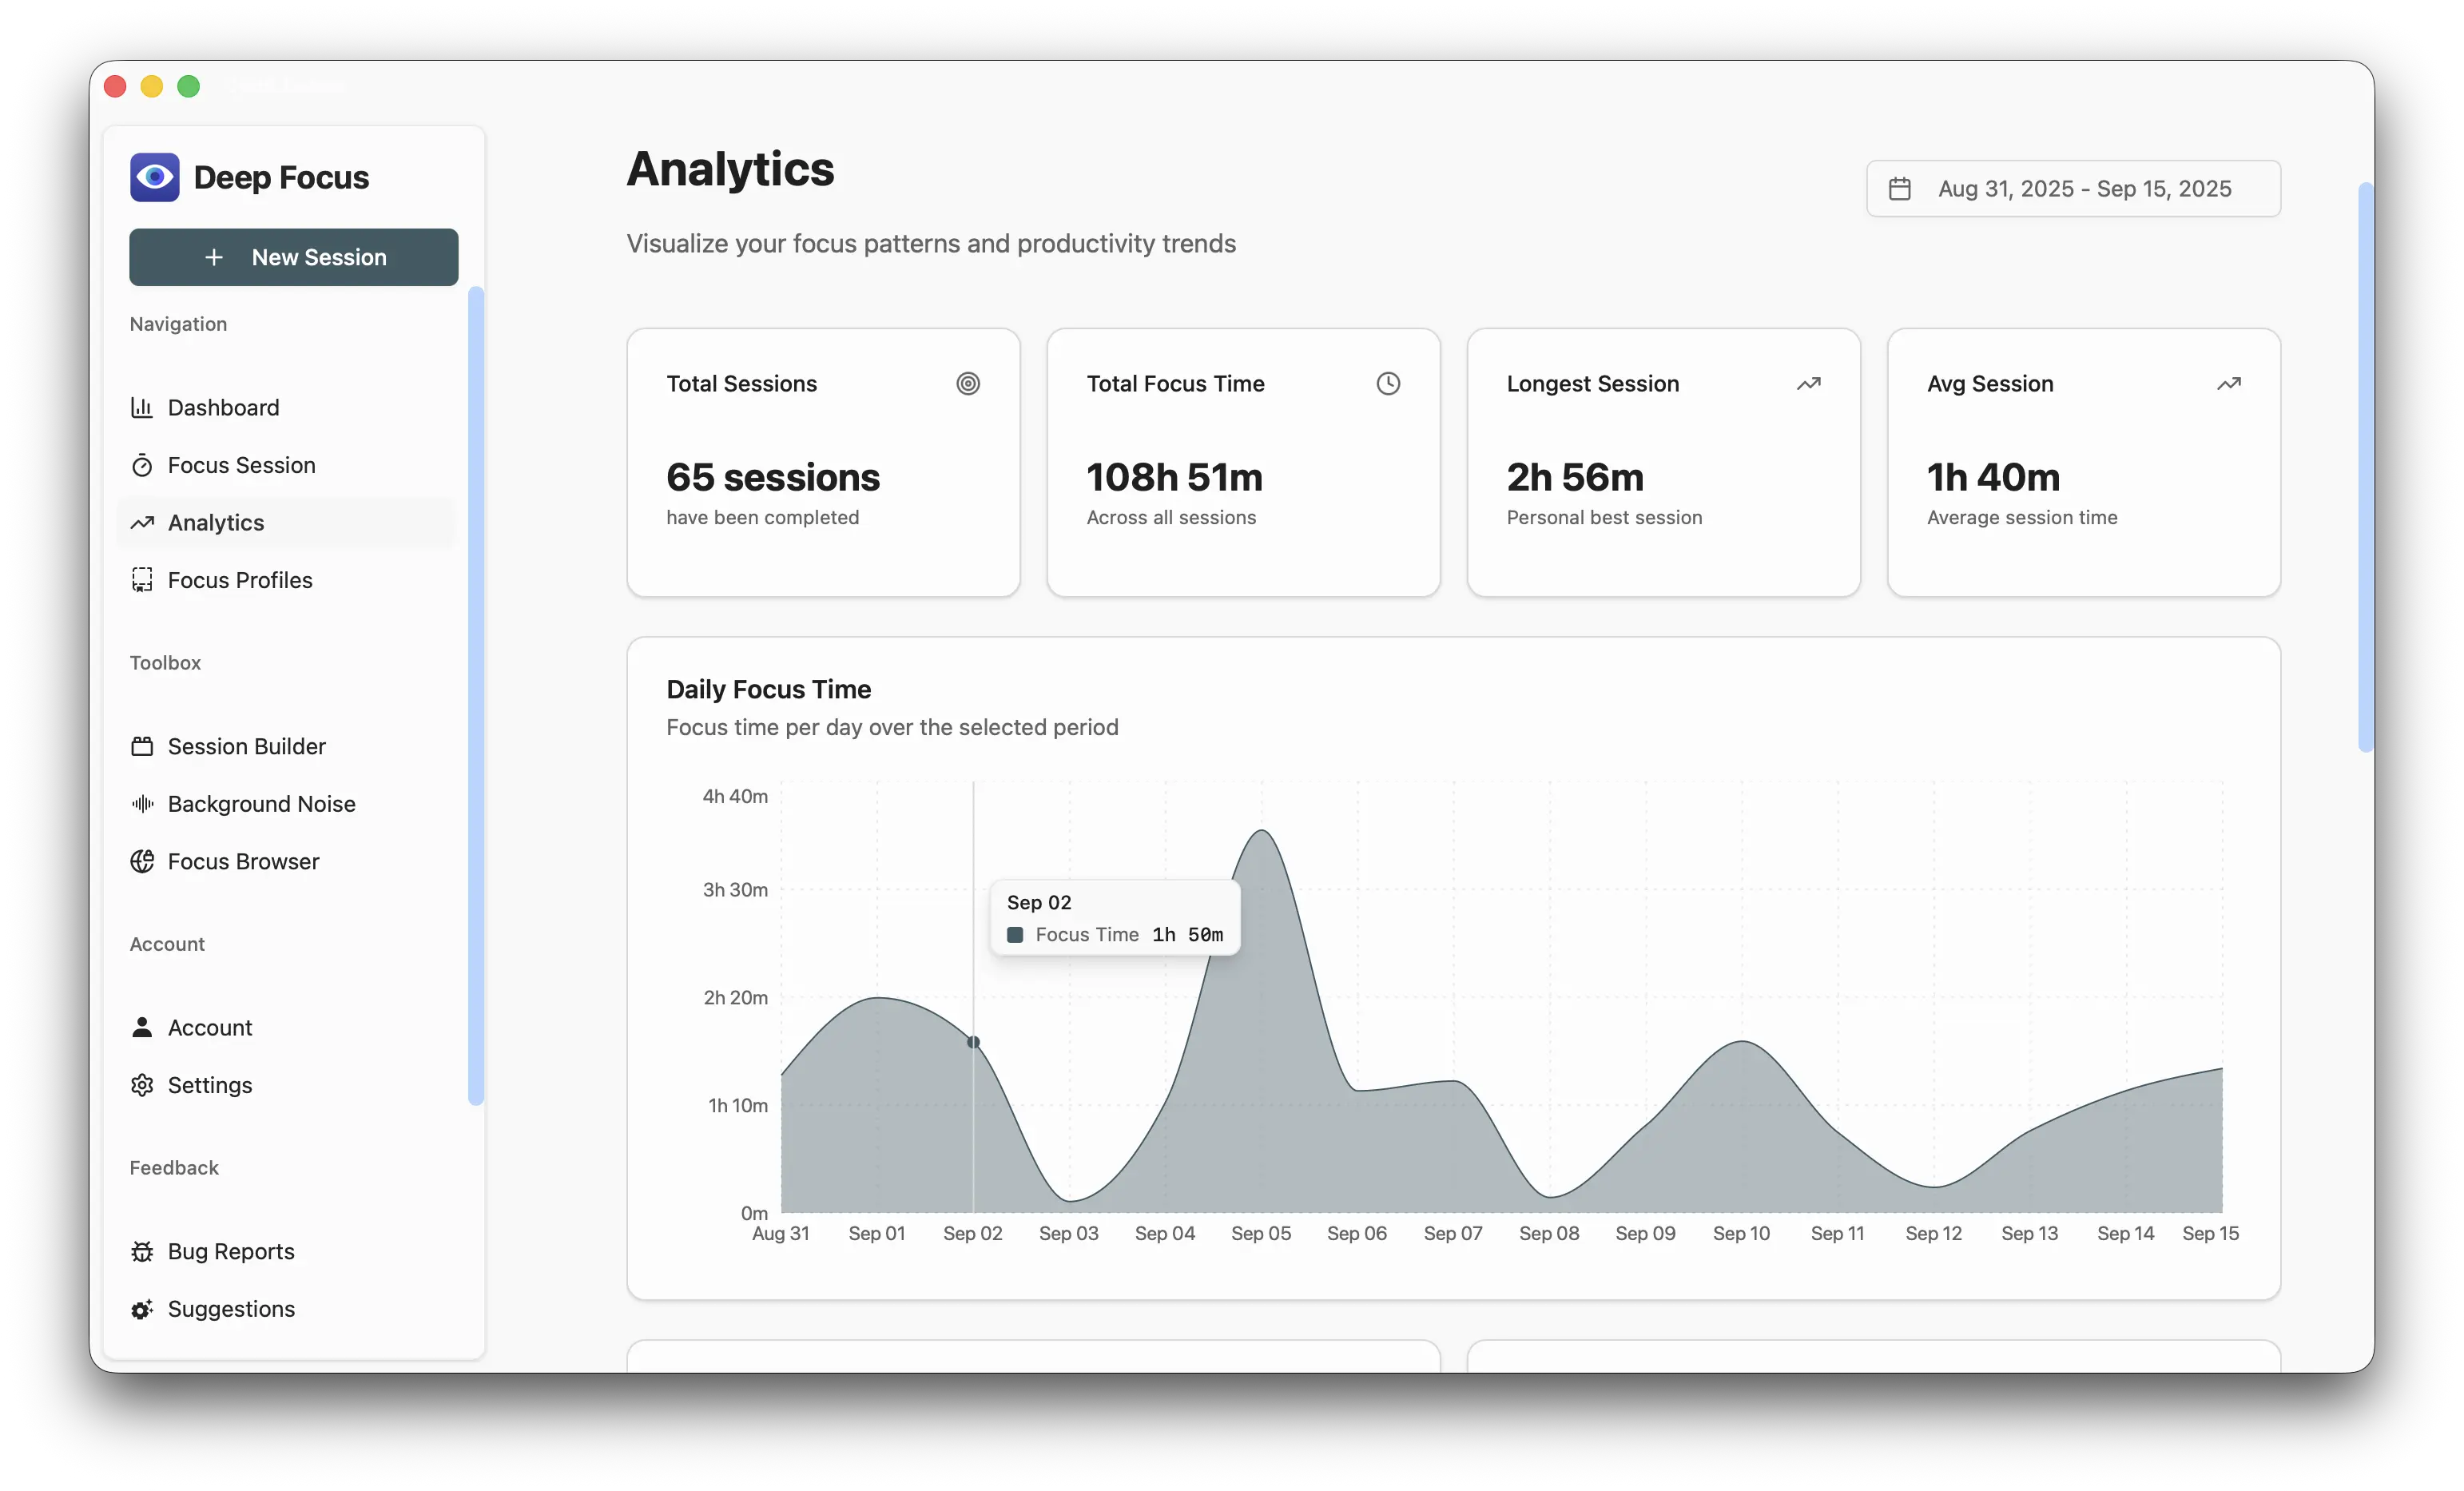Go to the Analytics page
2464x1491 pixels.
(216, 523)
